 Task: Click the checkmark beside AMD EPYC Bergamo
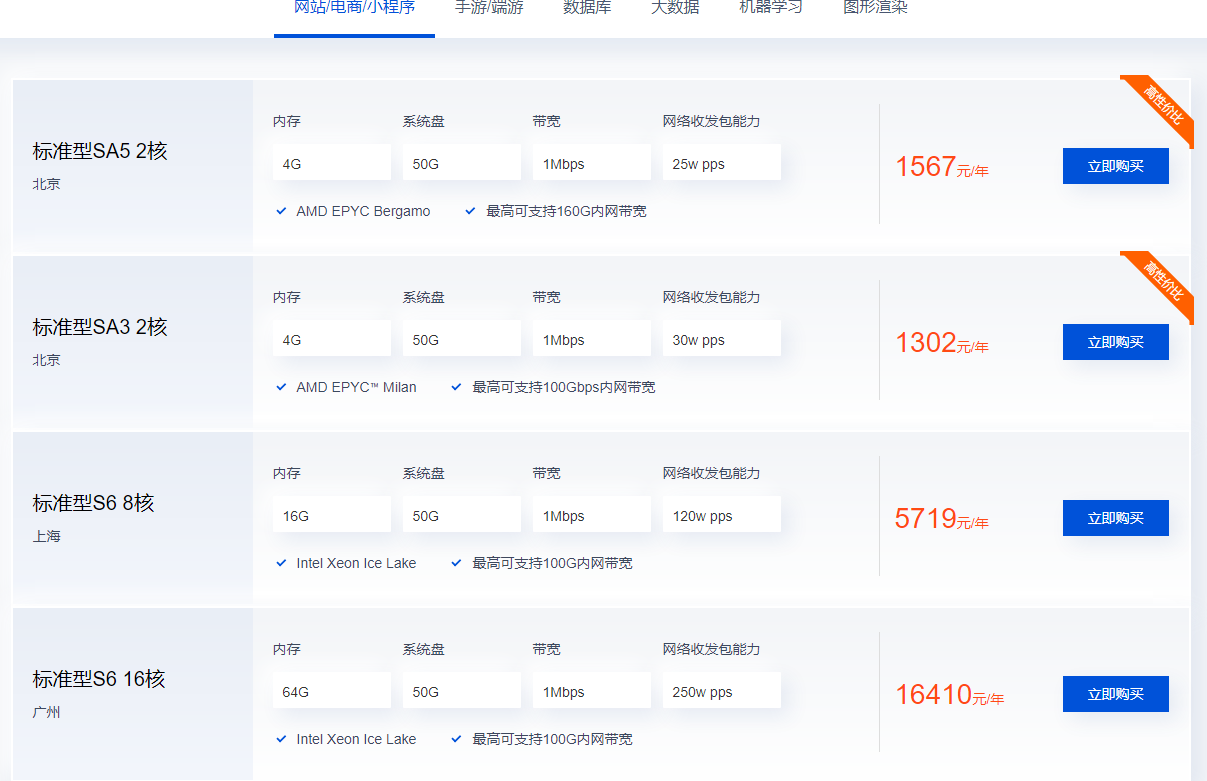coord(281,211)
